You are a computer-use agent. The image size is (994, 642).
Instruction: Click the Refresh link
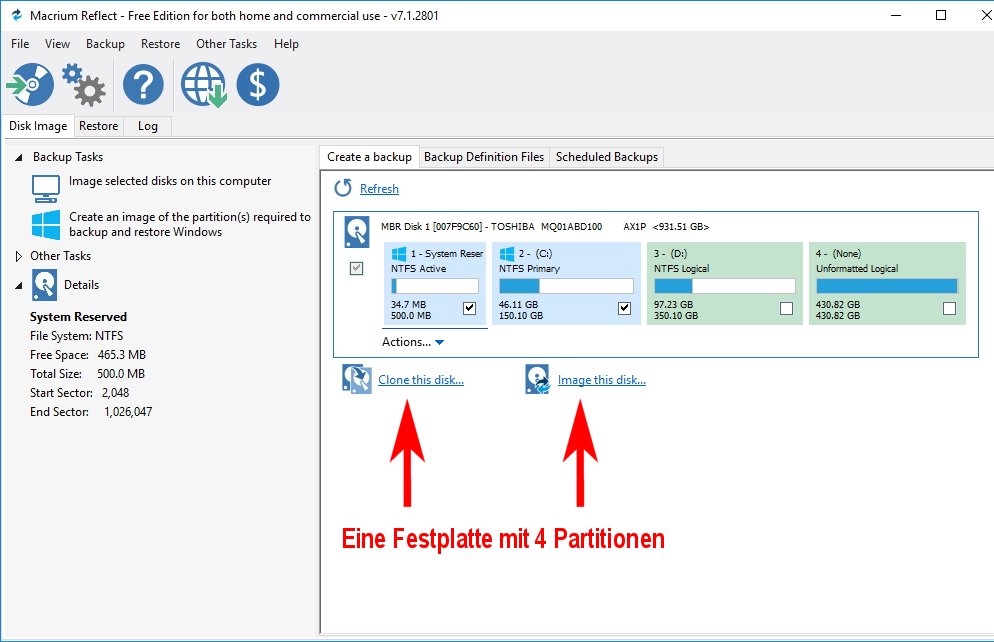(x=379, y=188)
